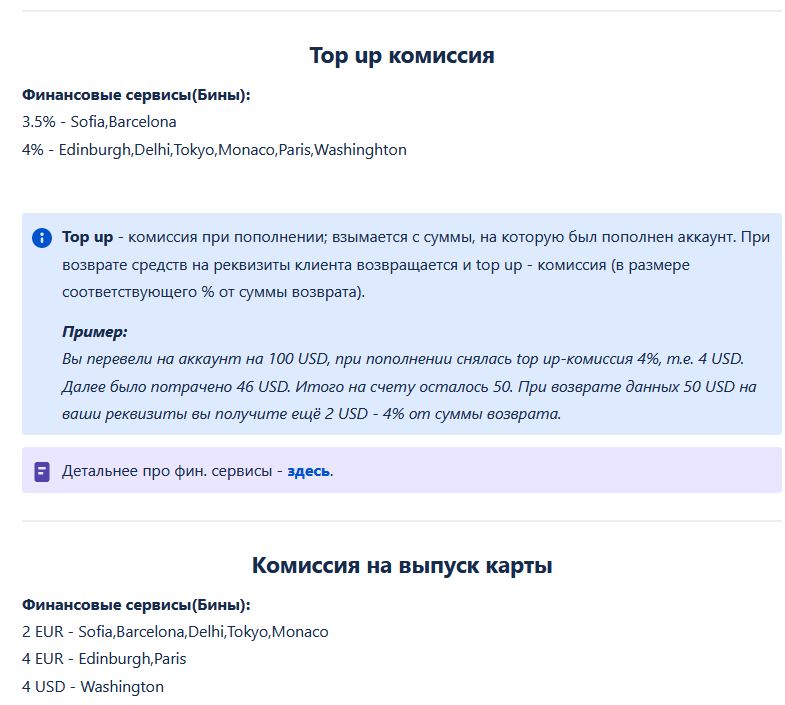Click 'Финансовые сервисы(Бины):' label under Top up комиссия

136,95
